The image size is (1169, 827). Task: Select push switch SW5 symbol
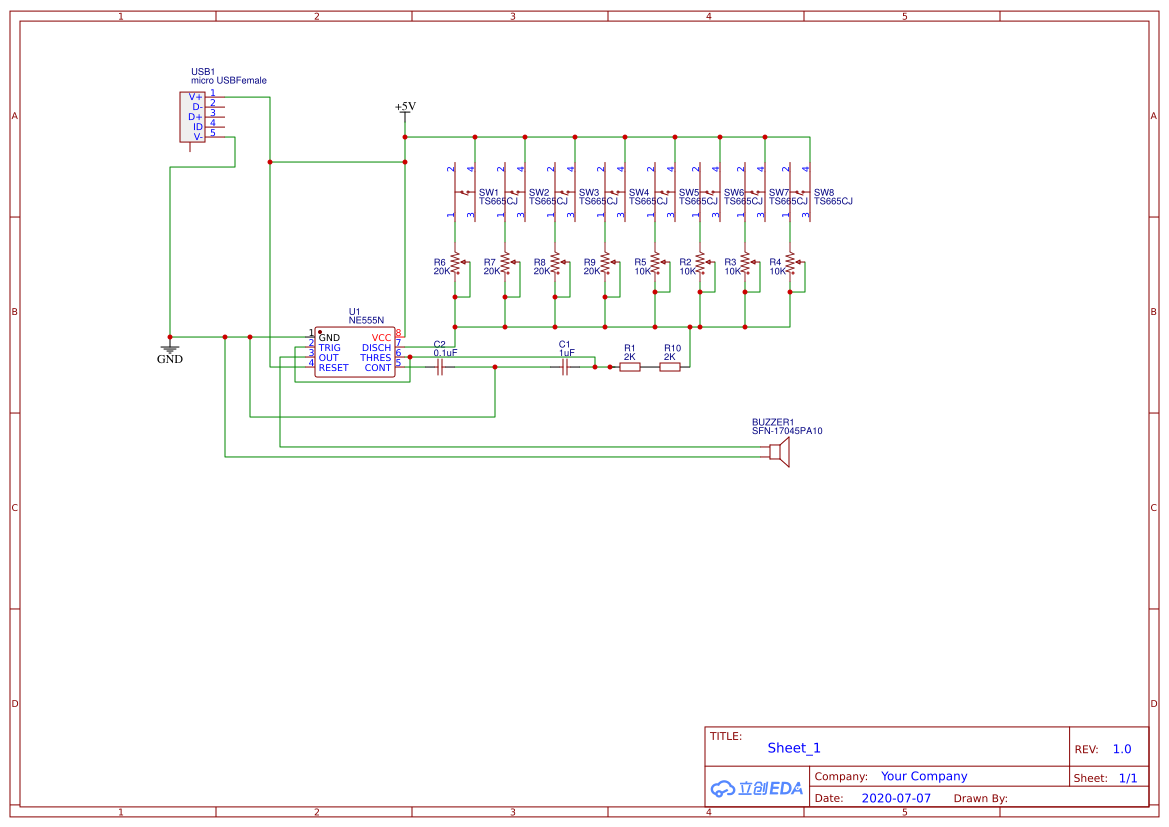[x=665, y=192]
